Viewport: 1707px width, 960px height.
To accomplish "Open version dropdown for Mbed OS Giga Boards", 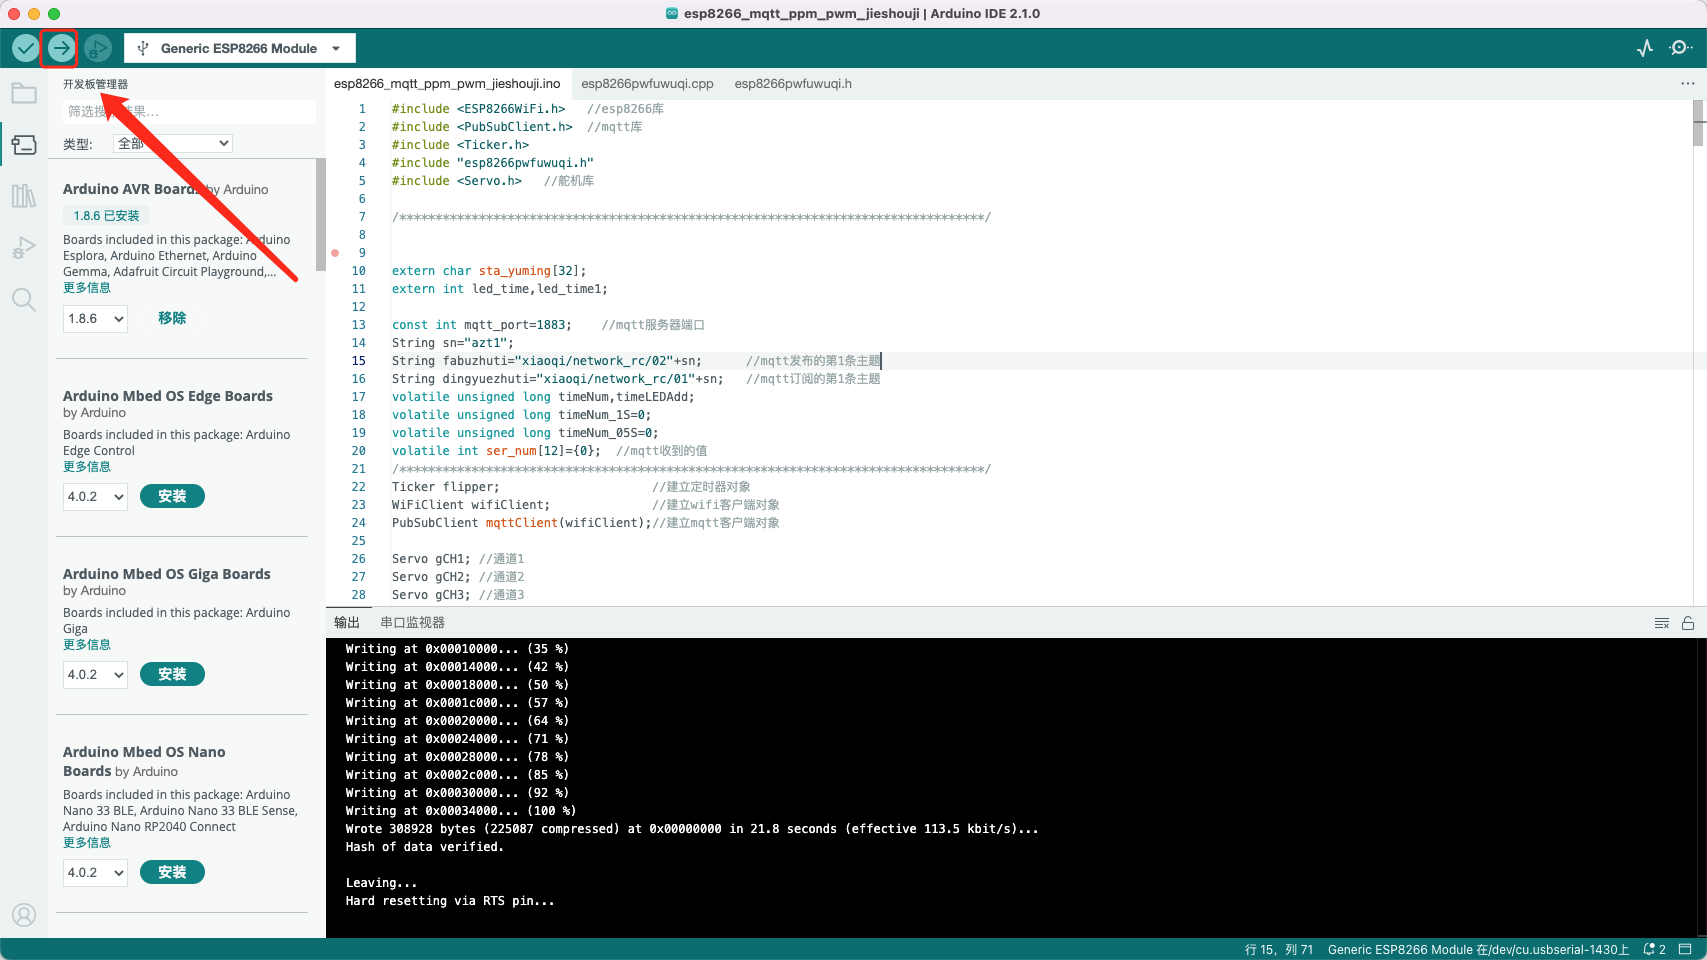I will pyautogui.click(x=96, y=675).
